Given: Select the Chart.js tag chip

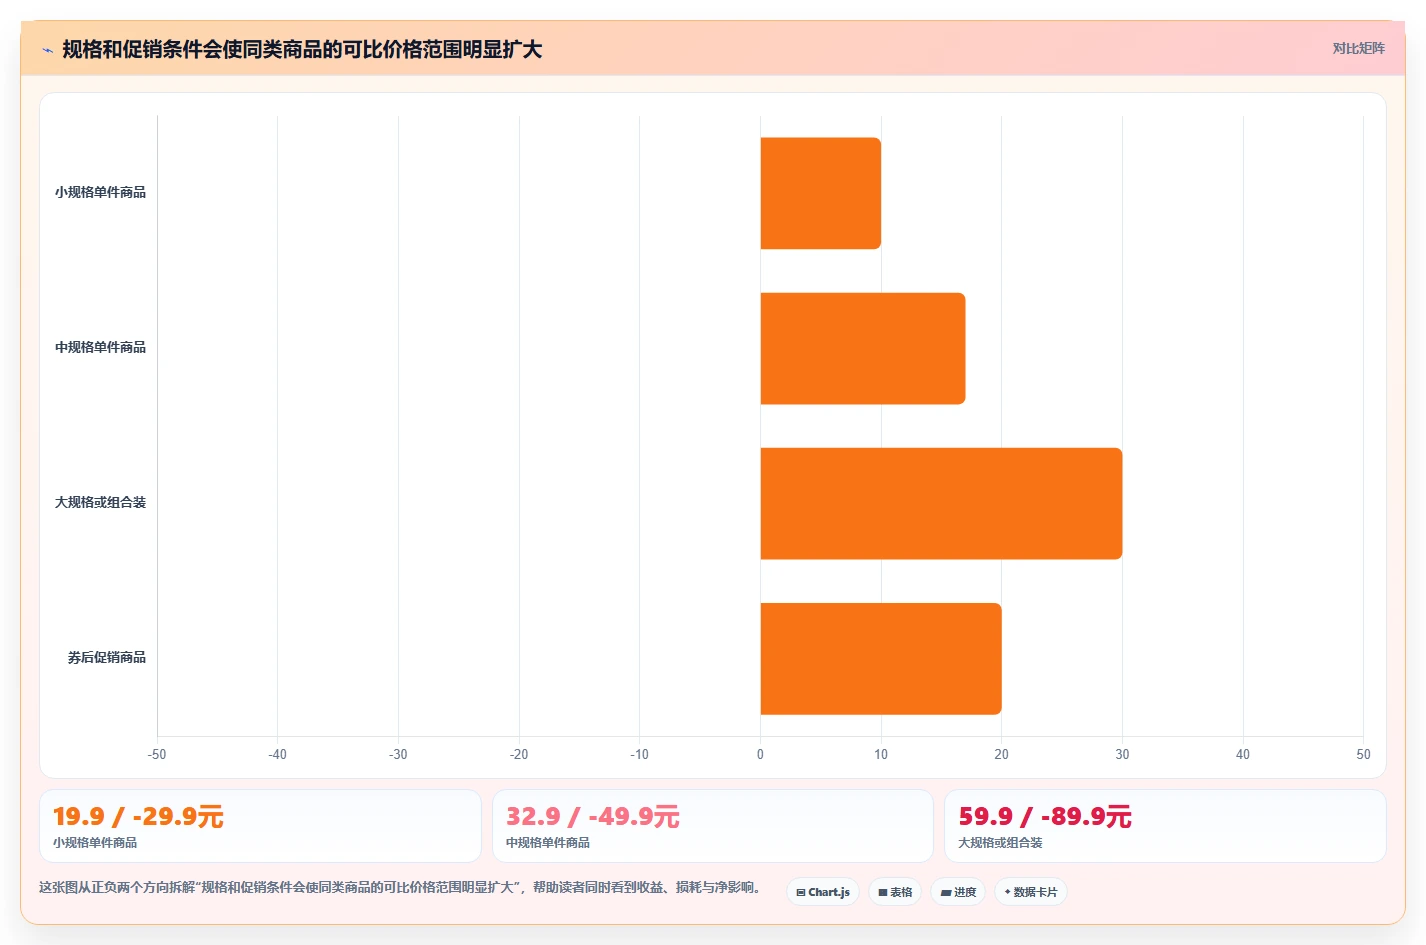Looking at the screenshot, I should tap(823, 892).
